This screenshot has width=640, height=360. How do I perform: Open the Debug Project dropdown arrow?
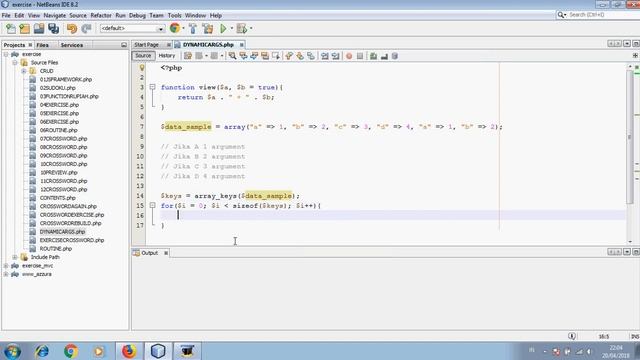[251, 29]
